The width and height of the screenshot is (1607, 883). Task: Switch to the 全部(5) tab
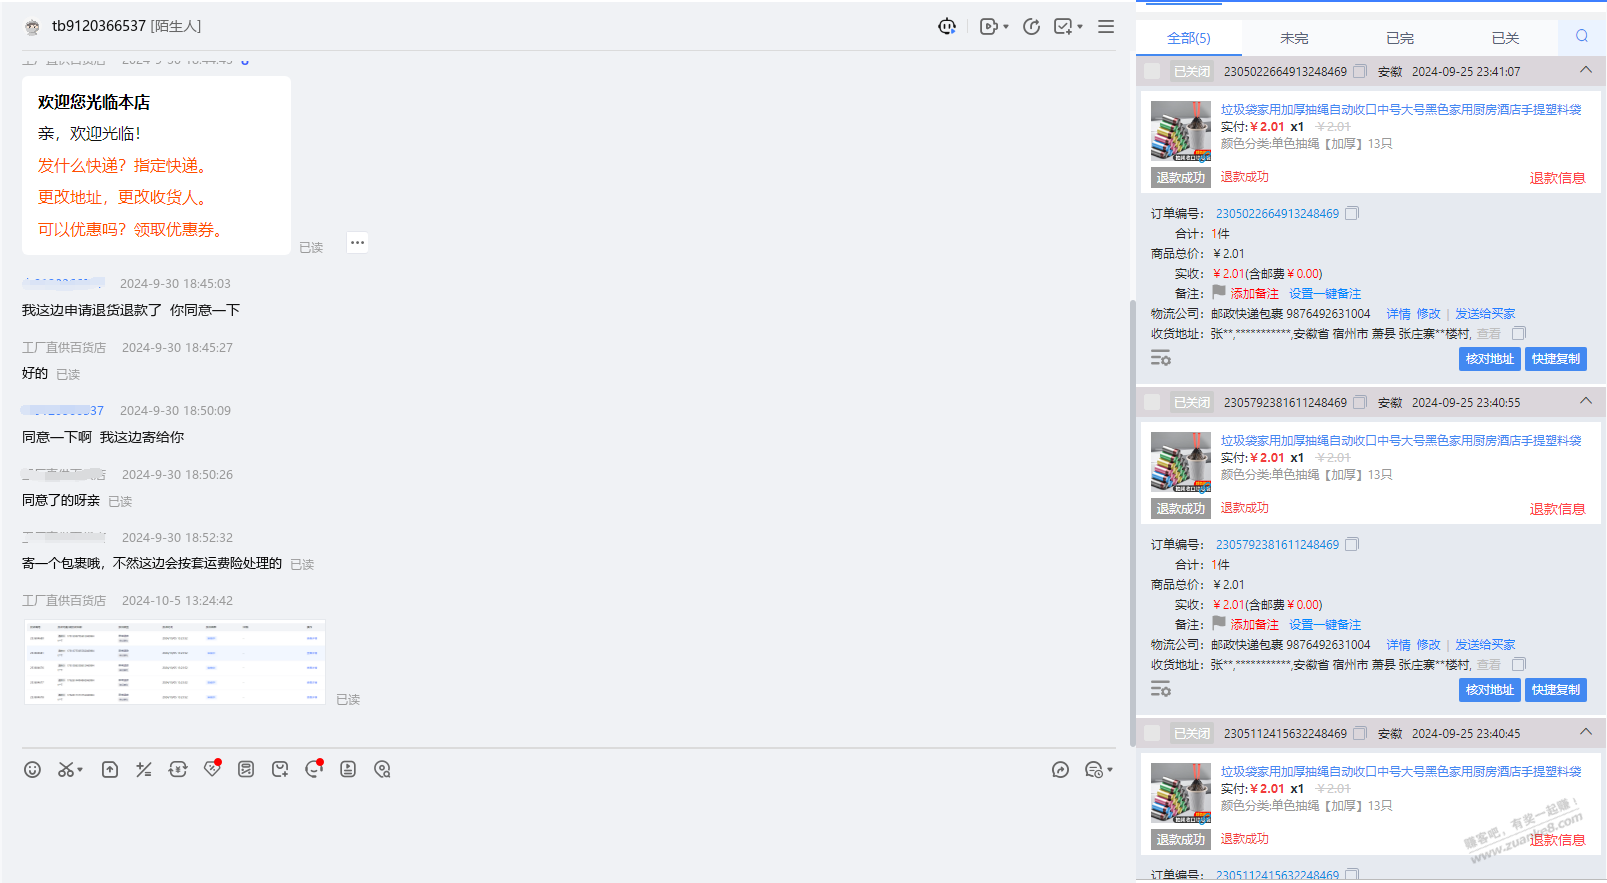[x=1189, y=38]
